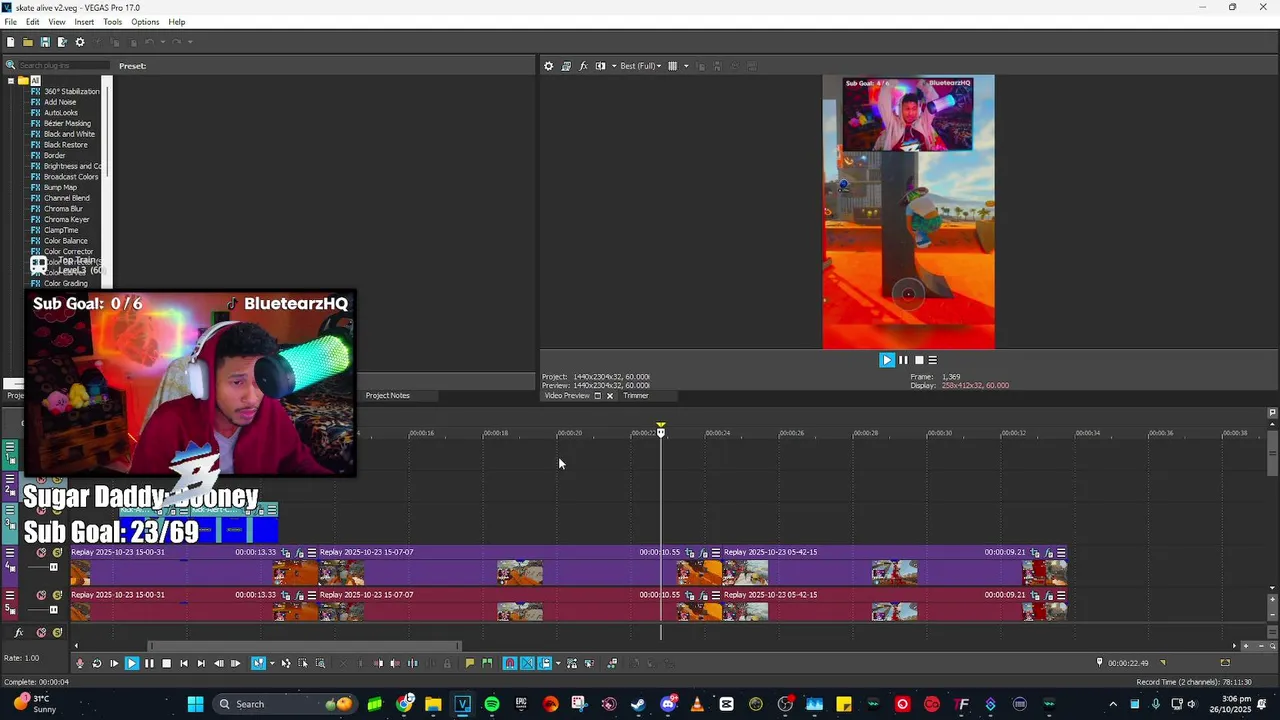The image size is (1280, 720).
Task: Open Project Video Properties gear in preview
Action: click(548, 66)
